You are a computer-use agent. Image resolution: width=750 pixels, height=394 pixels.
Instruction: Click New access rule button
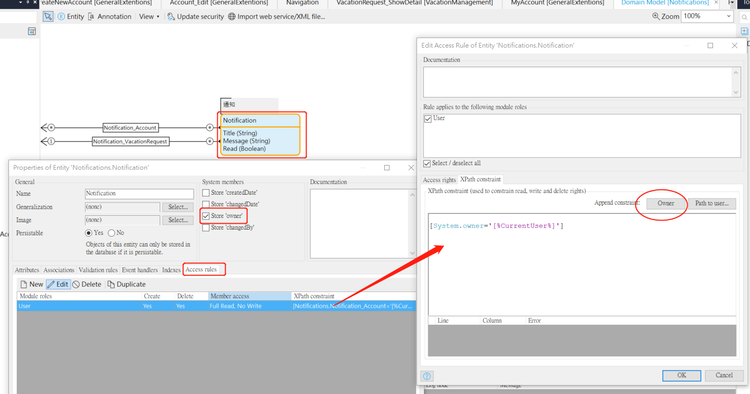click(32, 284)
